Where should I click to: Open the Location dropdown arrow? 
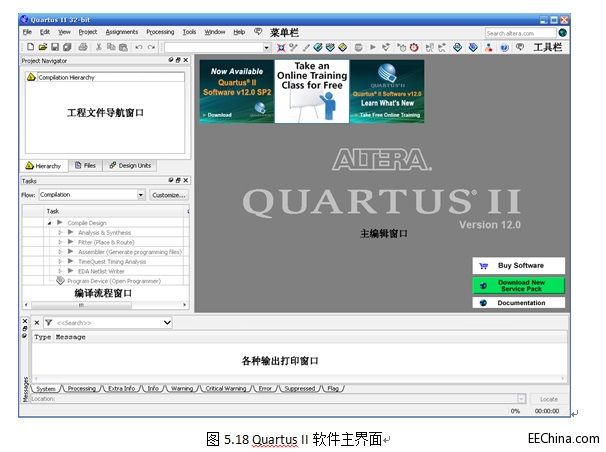pos(521,399)
